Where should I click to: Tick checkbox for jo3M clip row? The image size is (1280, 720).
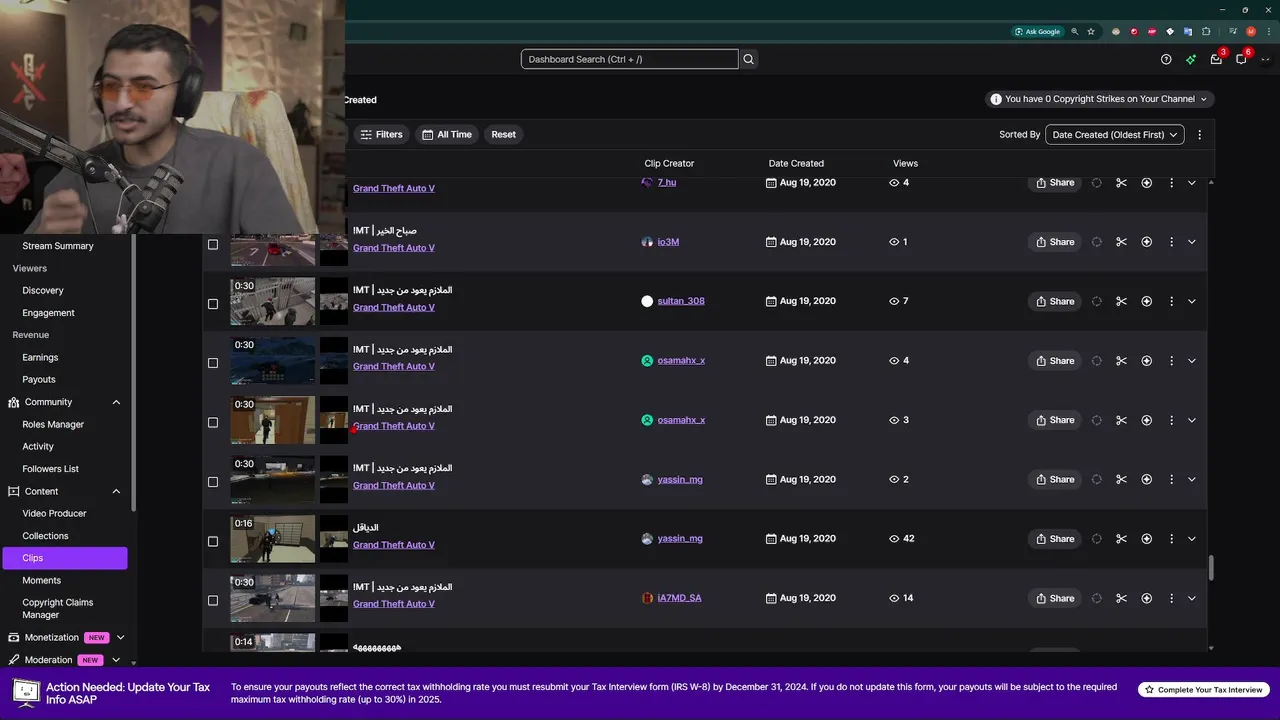point(212,244)
